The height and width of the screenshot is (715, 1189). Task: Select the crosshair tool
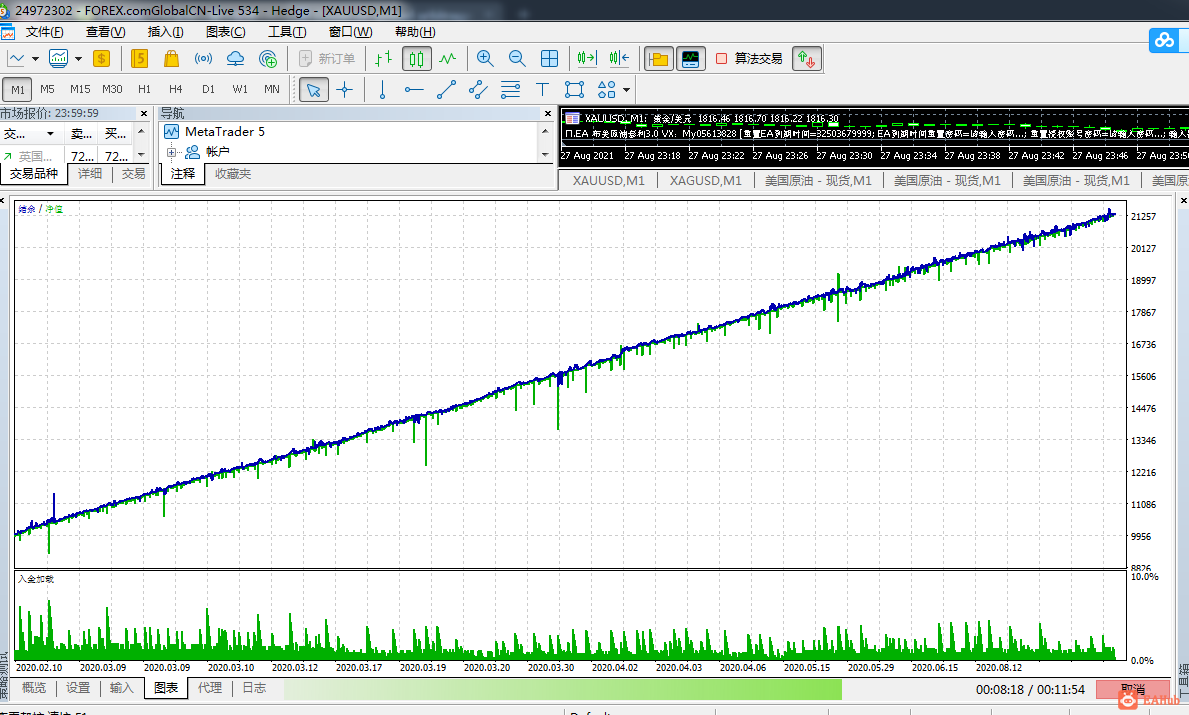[345, 90]
